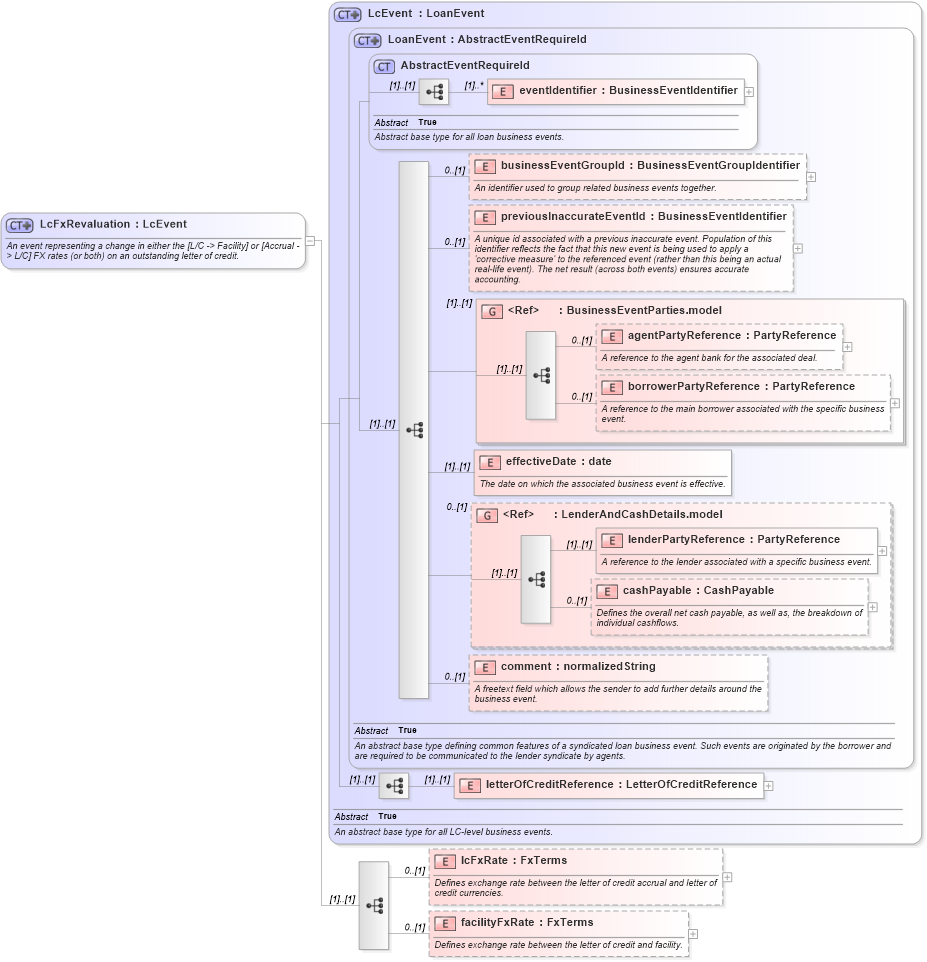Select the comment element icon

click(486, 666)
